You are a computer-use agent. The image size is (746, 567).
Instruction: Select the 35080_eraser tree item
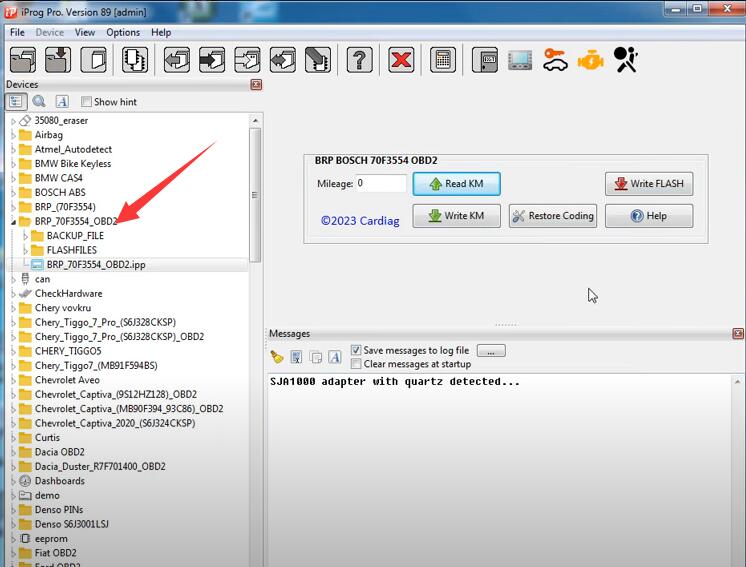click(x=61, y=120)
